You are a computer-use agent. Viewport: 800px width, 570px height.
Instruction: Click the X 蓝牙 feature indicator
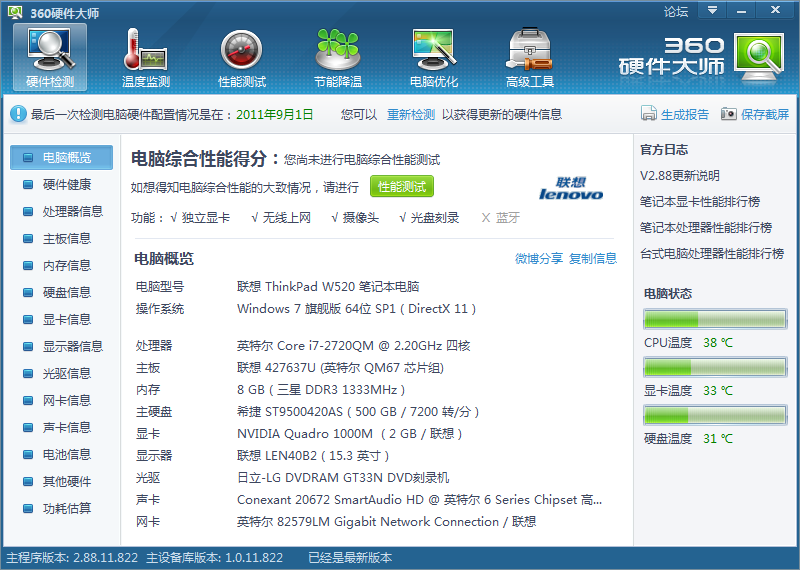501,218
